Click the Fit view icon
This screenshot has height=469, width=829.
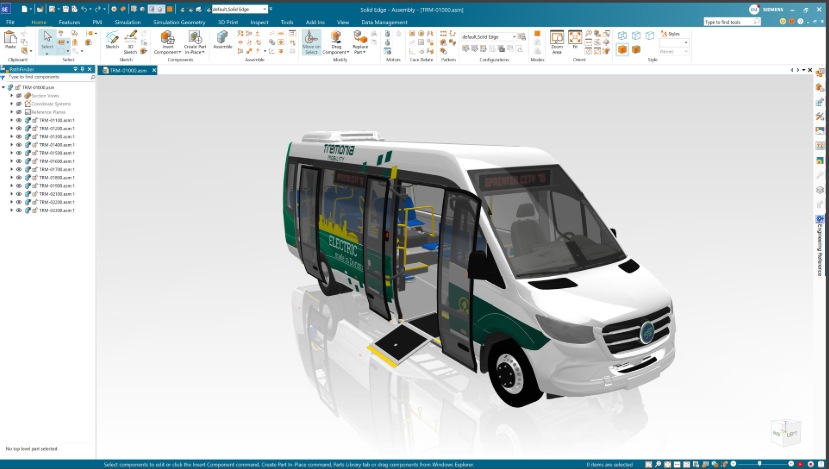(575, 38)
